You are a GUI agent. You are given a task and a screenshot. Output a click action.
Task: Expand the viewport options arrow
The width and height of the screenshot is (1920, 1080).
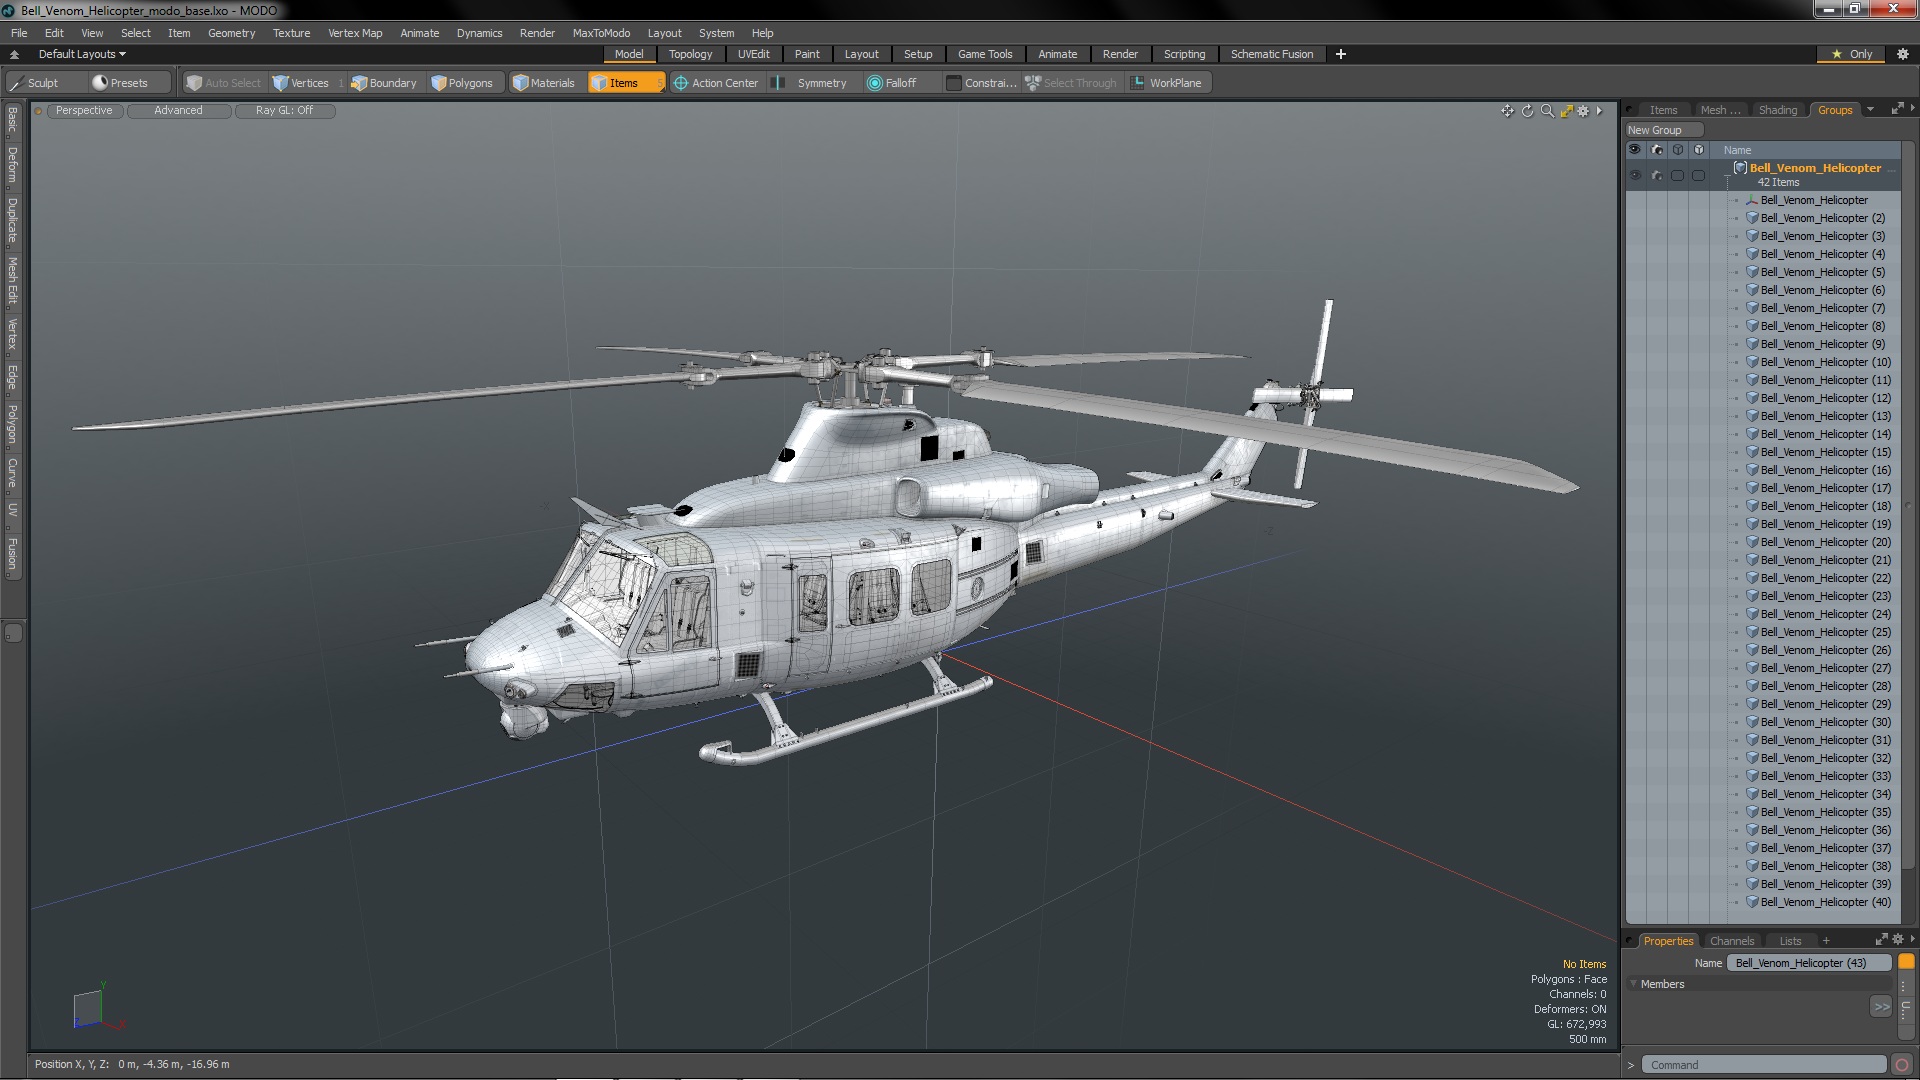coord(1599,111)
